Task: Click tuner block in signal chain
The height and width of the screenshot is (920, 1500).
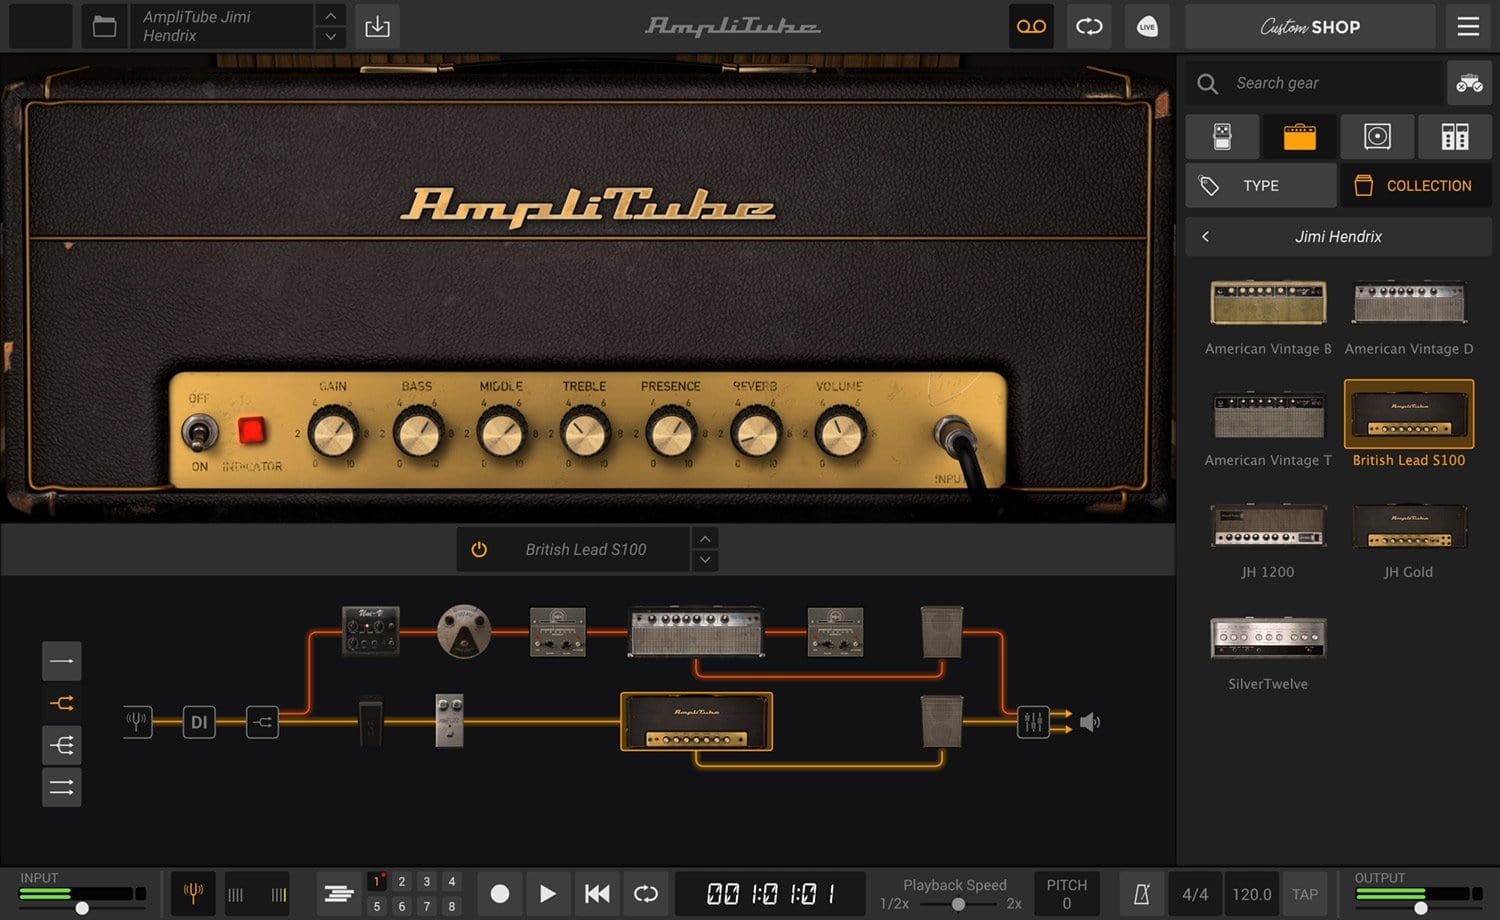Action: [137, 722]
